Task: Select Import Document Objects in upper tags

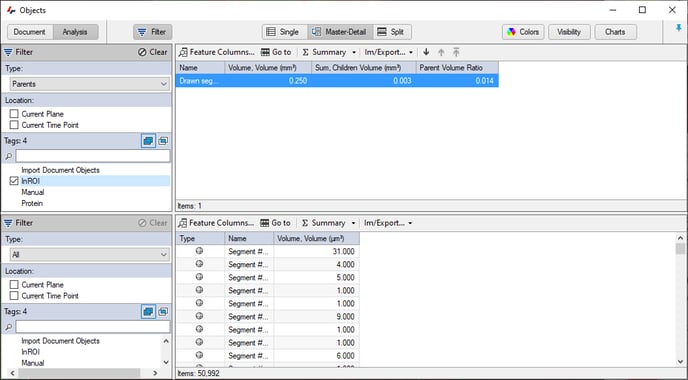Action: pyautogui.click(x=61, y=170)
